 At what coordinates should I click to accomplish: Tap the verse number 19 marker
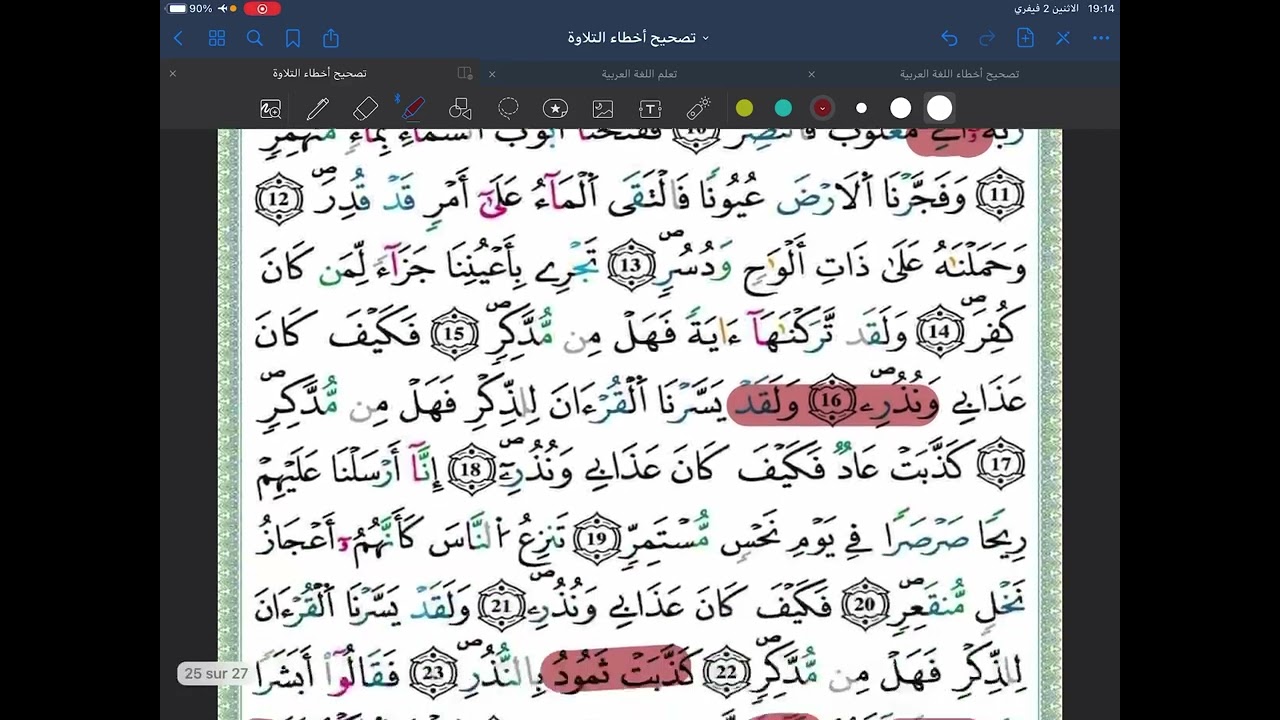(596, 537)
